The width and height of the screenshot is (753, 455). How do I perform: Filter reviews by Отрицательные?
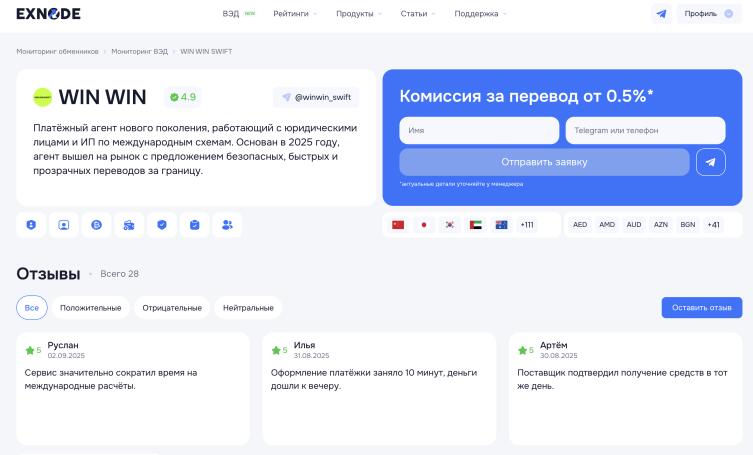(172, 308)
